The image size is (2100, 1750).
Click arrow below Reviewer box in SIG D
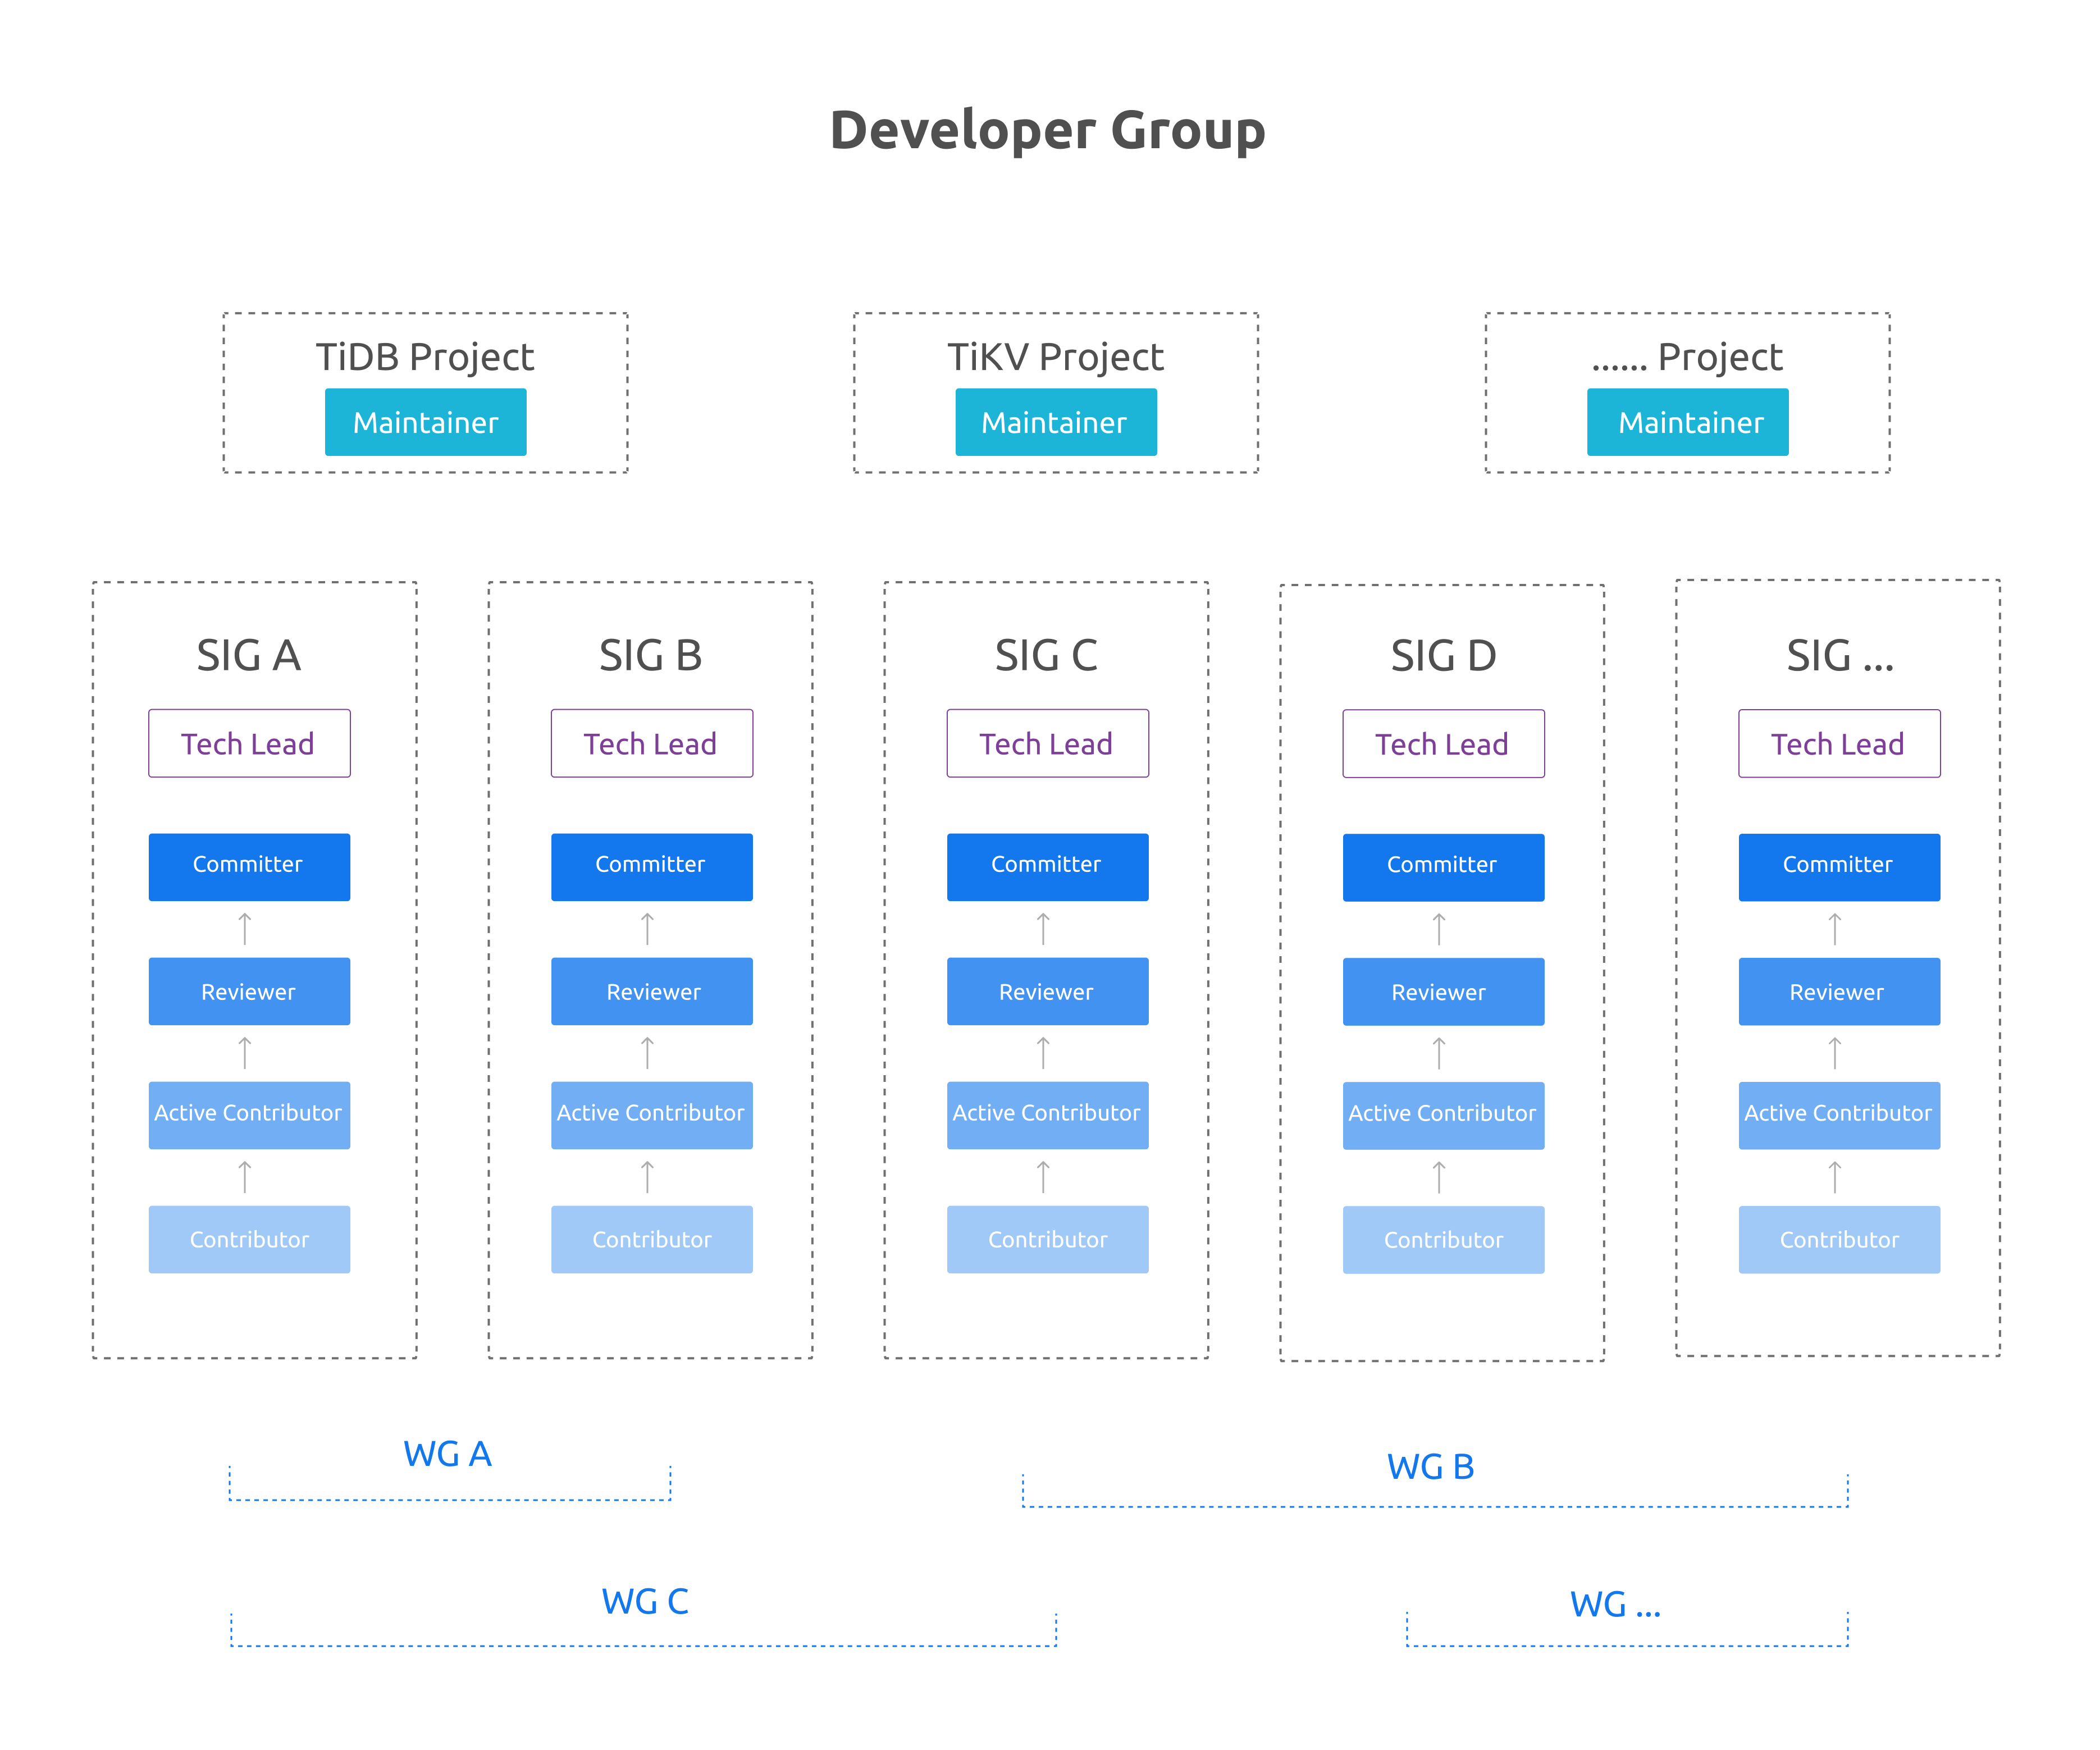tap(1439, 1053)
